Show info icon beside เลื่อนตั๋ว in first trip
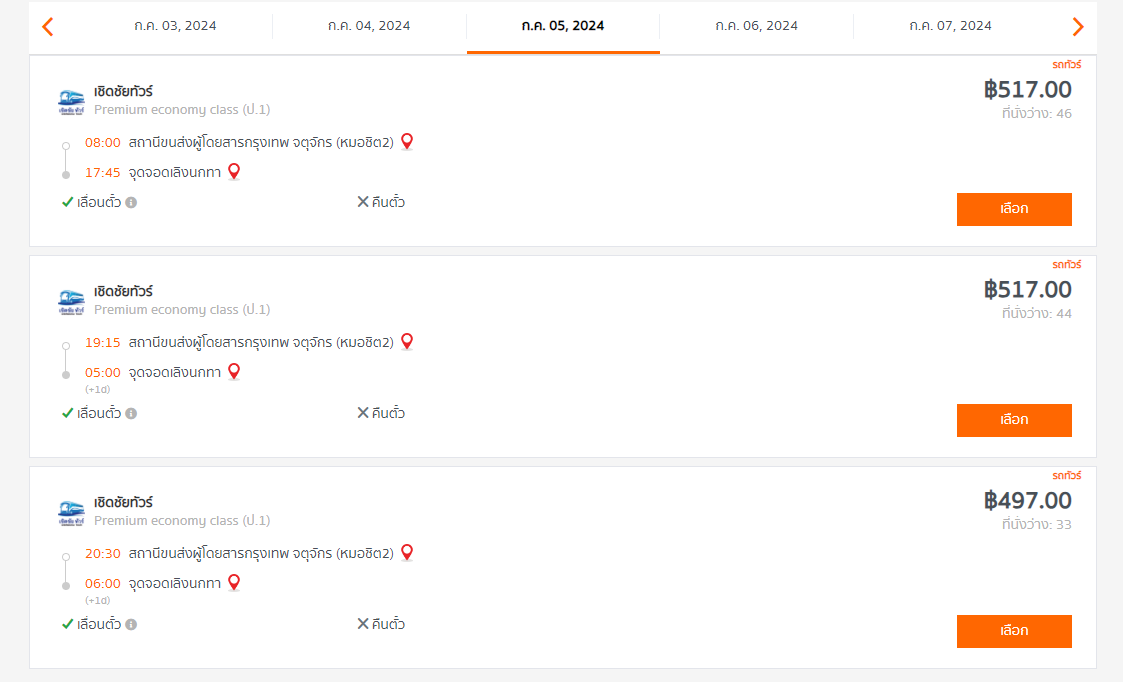Screen dimensions: 1123x682 pos(131,203)
